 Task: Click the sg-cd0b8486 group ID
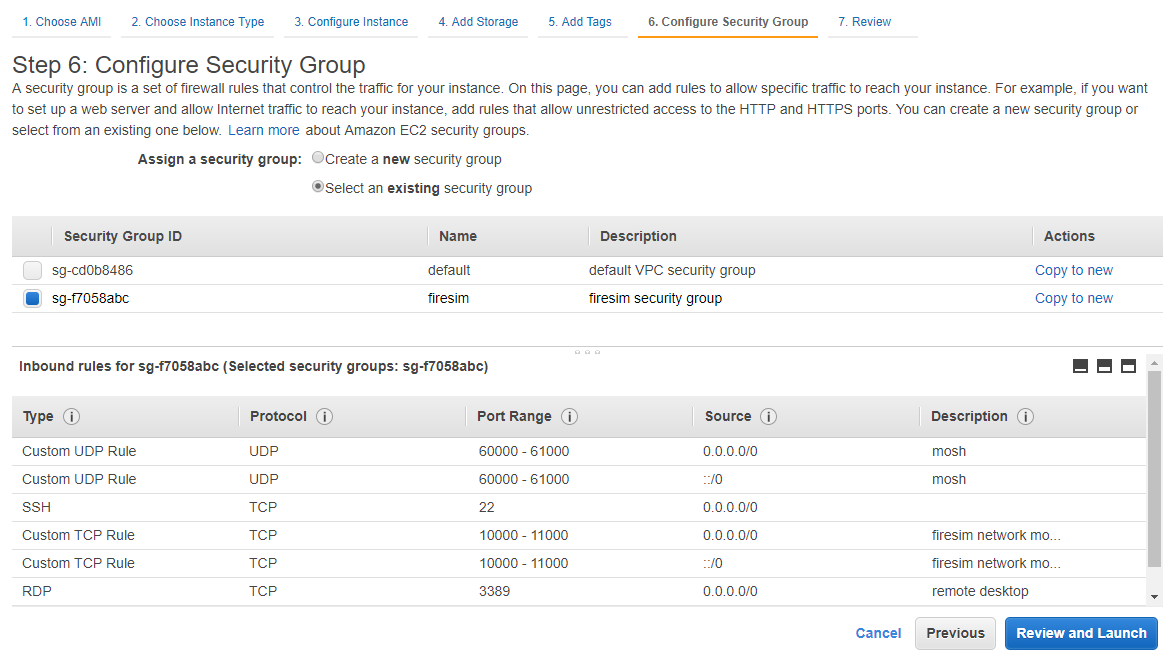click(x=92, y=270)
